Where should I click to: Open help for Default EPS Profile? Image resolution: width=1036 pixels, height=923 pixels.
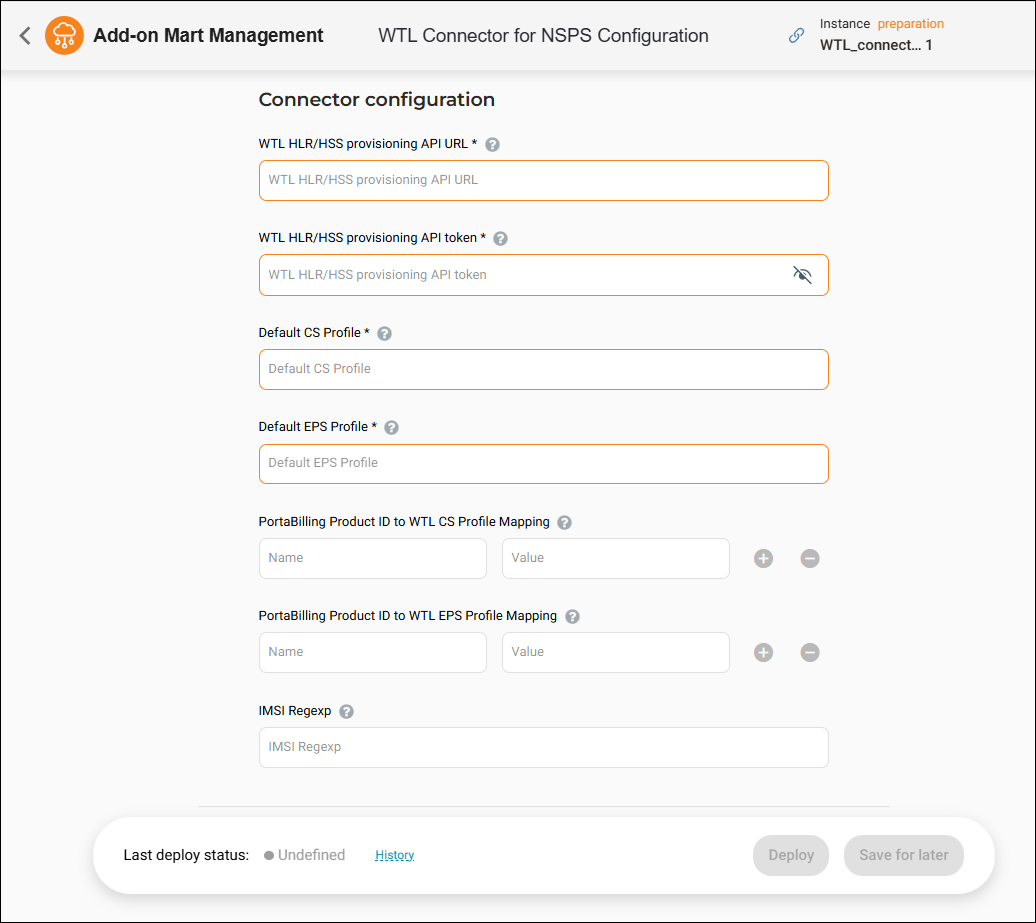point(391,427)
